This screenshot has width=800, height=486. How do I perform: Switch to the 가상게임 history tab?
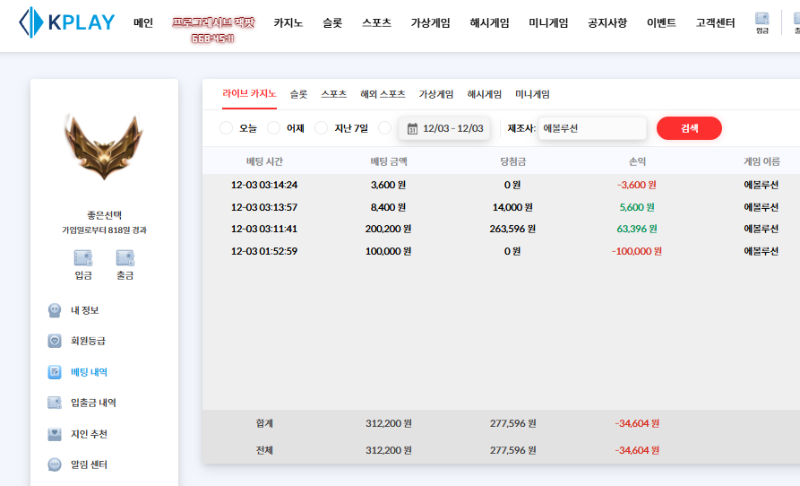436,94
